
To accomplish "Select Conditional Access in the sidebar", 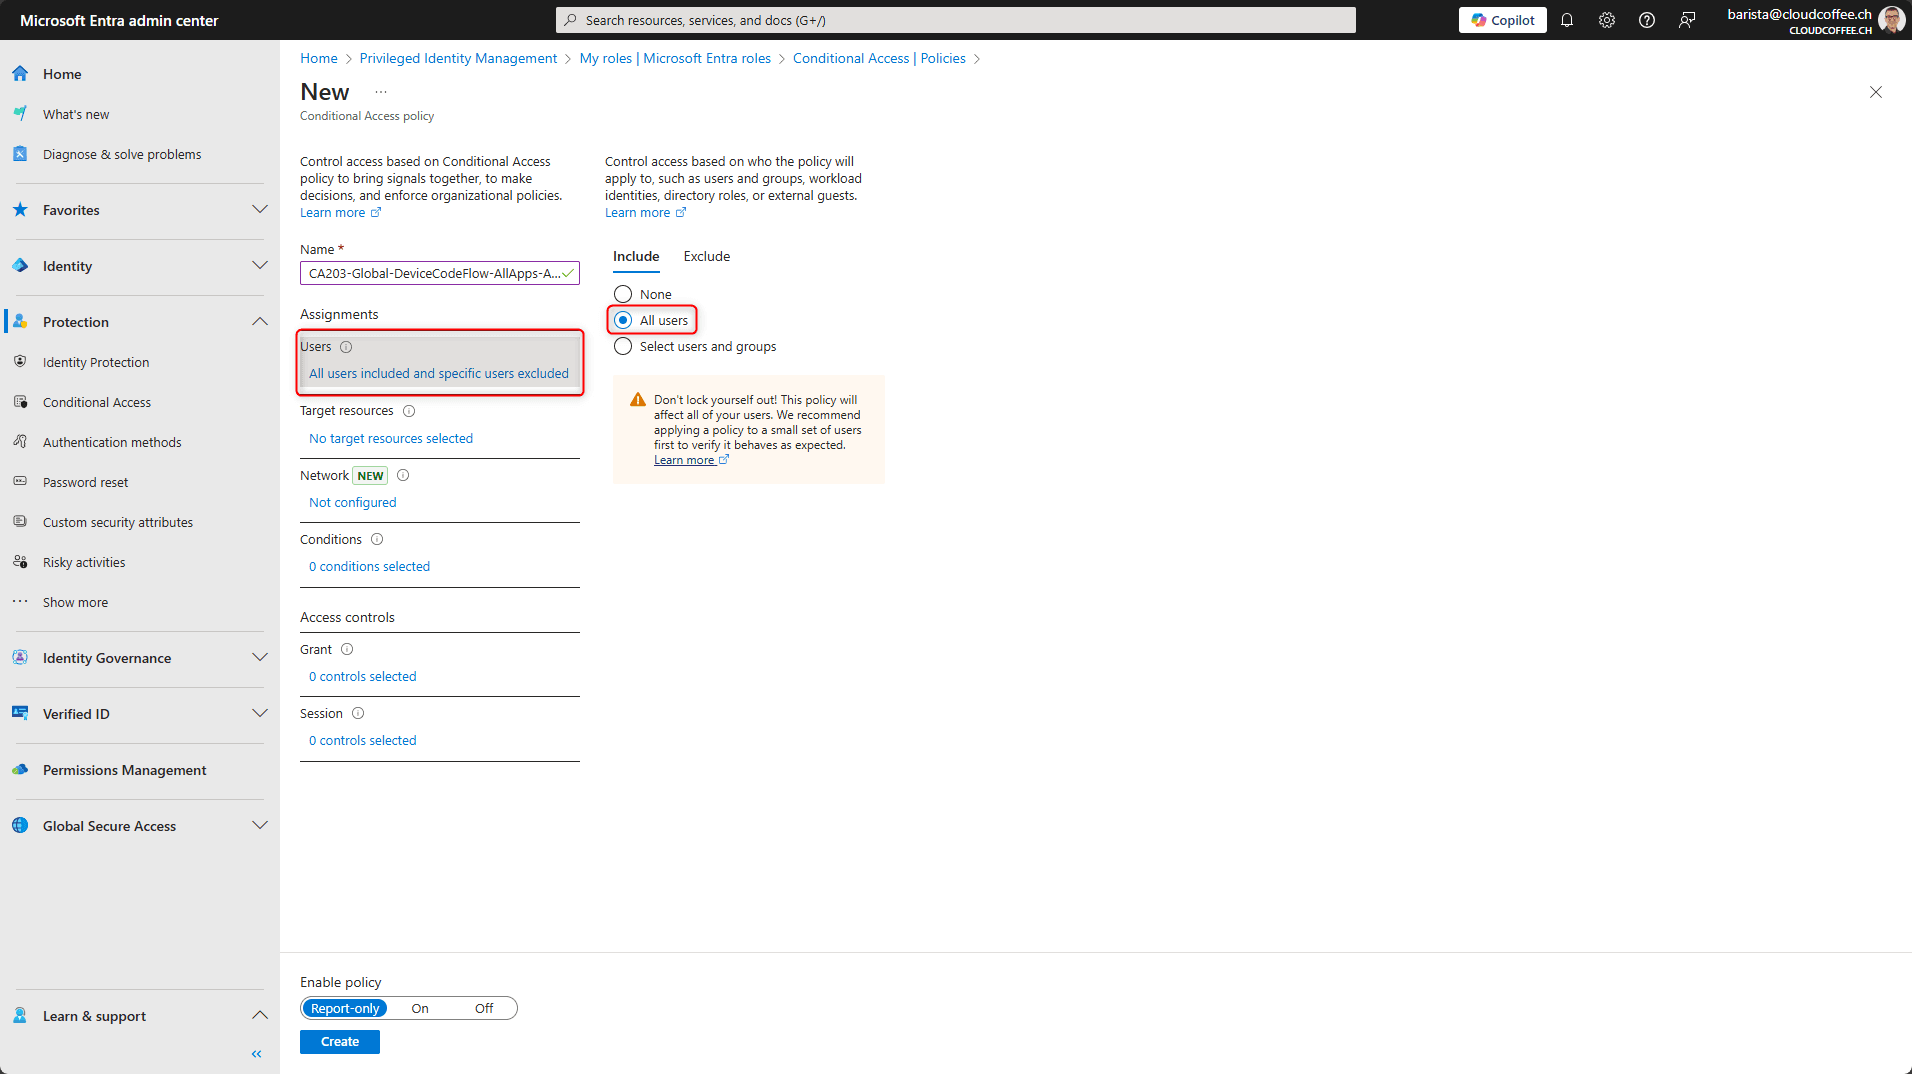I will (96, 402).
